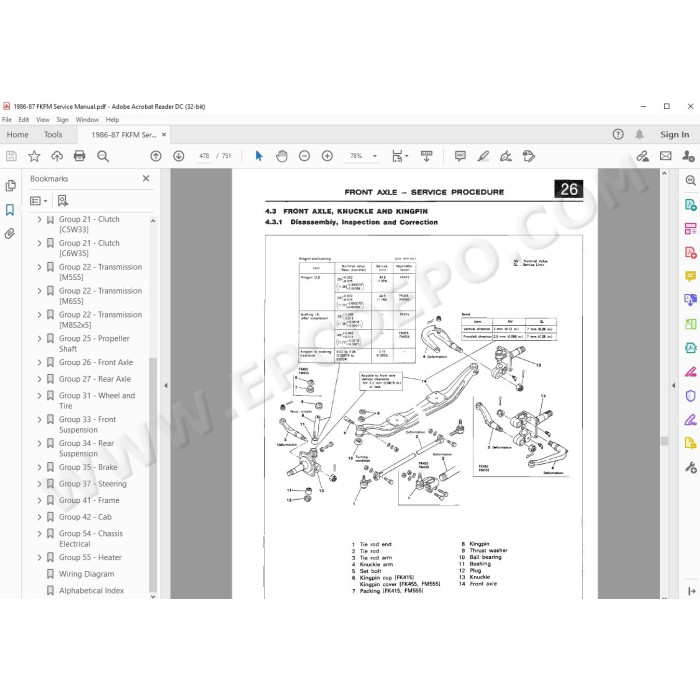
Task: Zoom in with plus button
Action: 327,156
